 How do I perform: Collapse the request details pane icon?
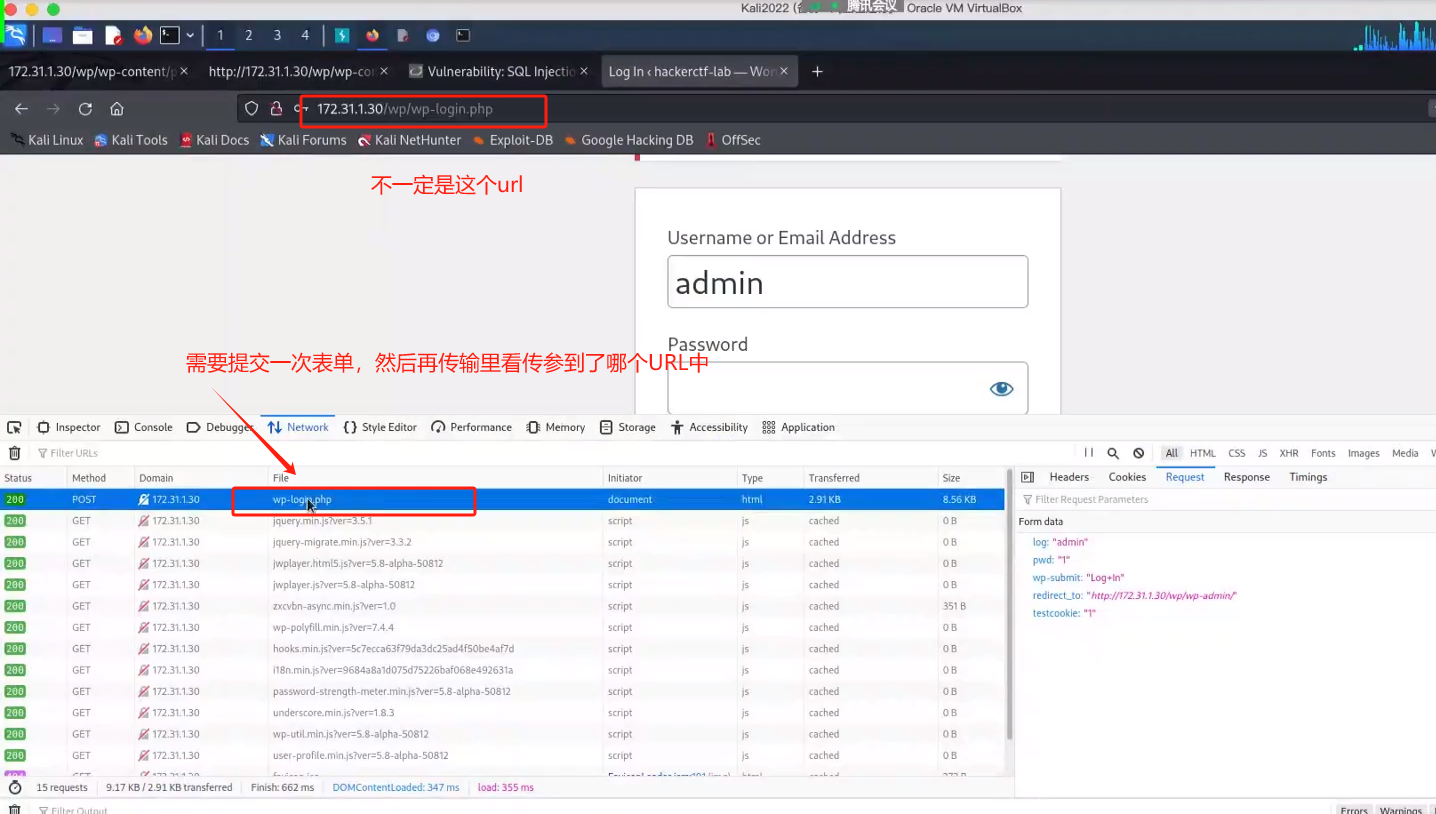1027,477
